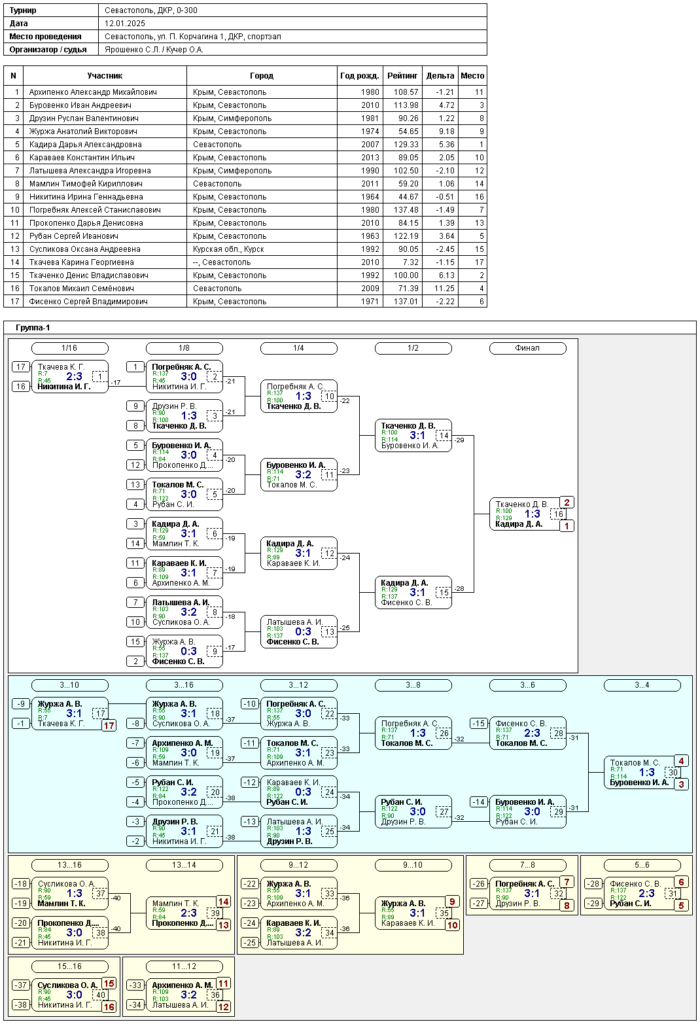
Task: Click participant 'Сусликова Оксана Андреевна' in table
Action: click(x=84, y=249)
